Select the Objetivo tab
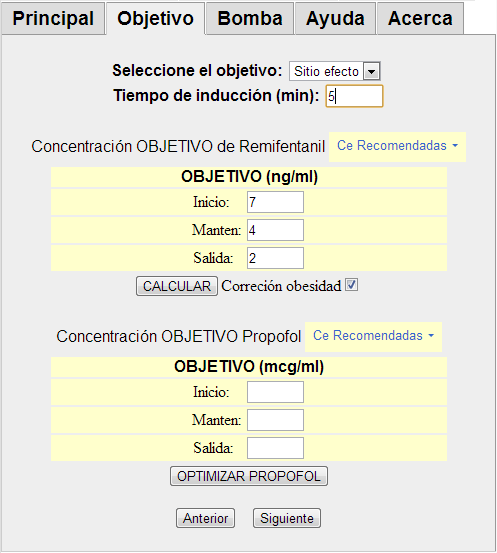 156,19
